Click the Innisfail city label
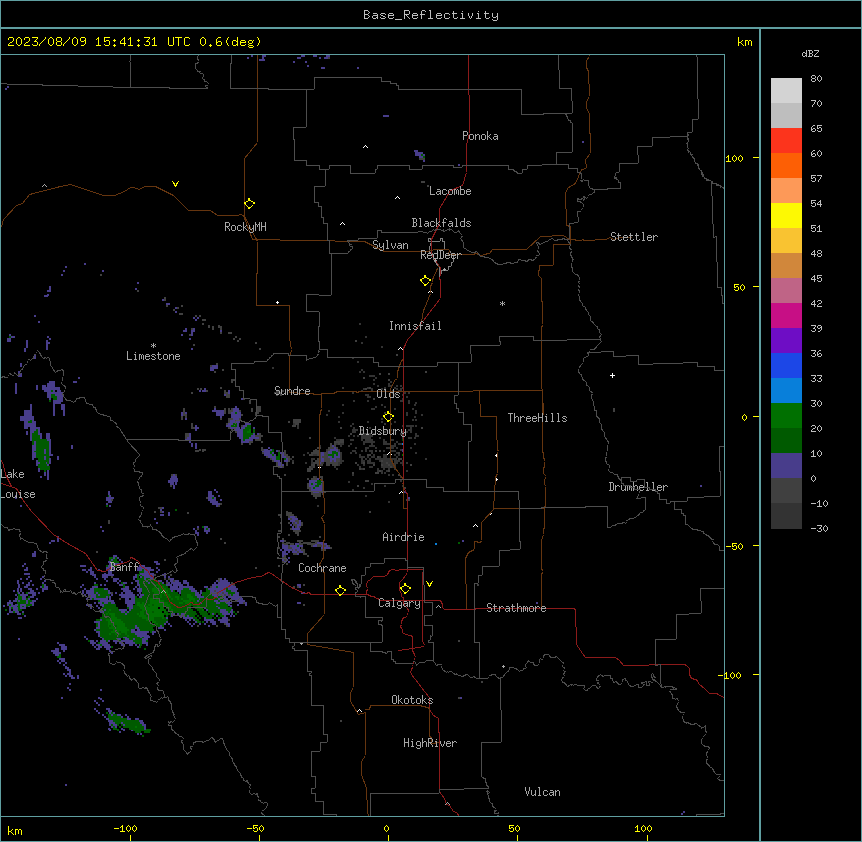862x842 pixels. click(415, 326)
